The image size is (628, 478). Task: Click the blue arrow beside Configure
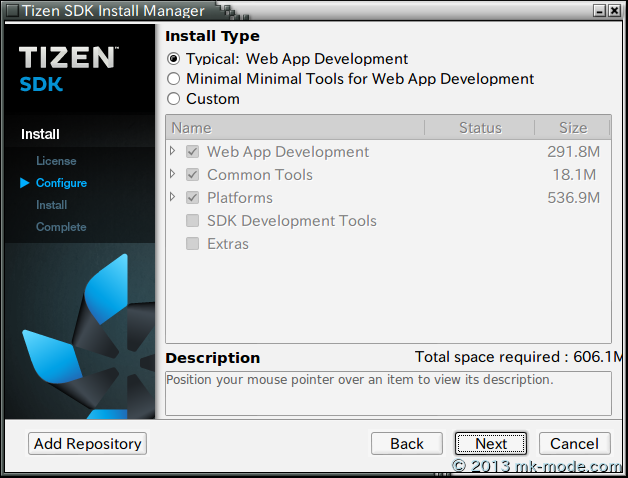point(25,183)
